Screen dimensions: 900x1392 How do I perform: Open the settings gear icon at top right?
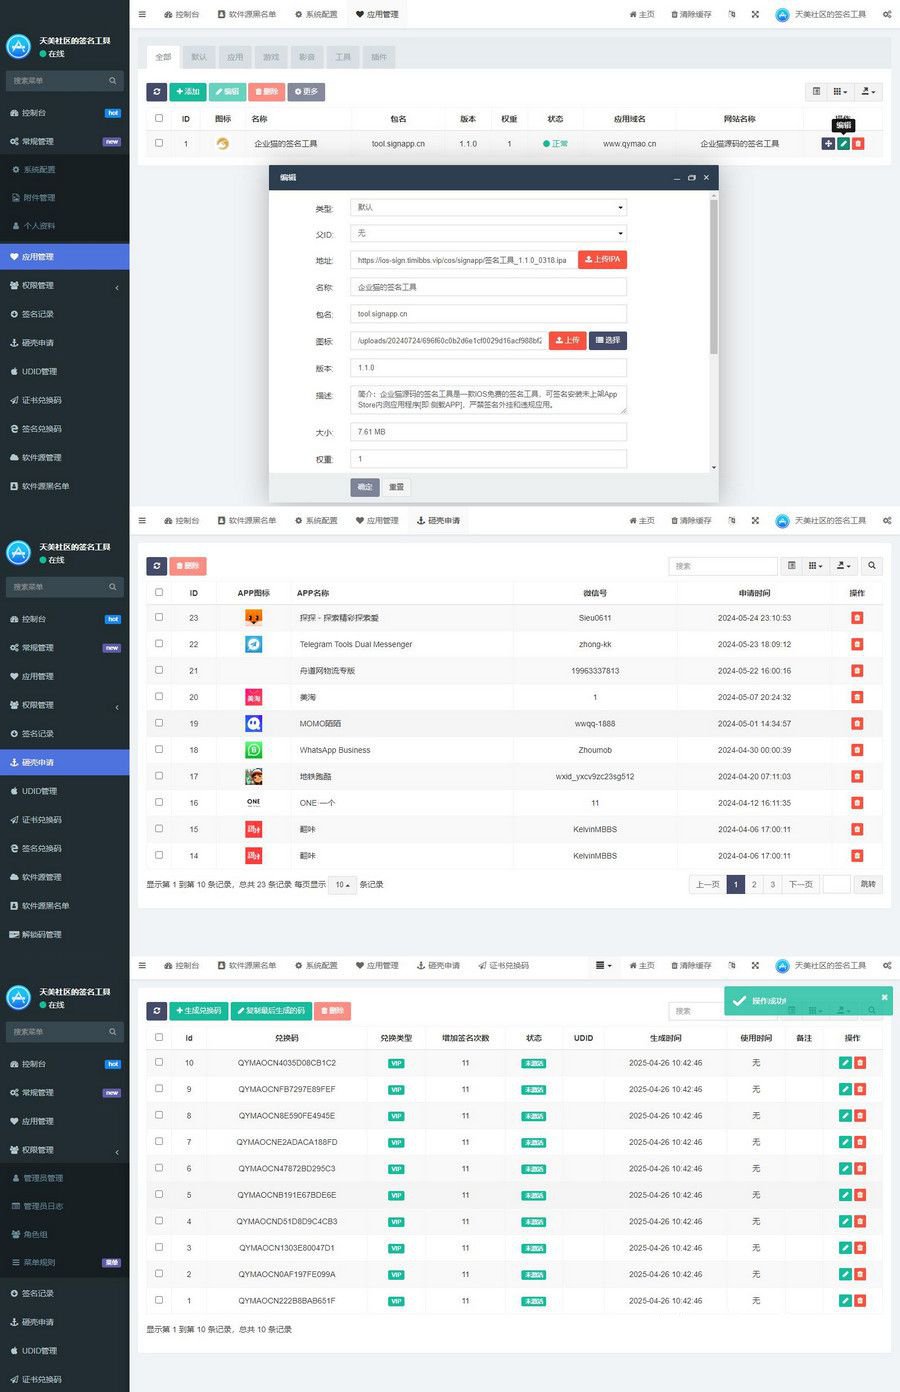pos(886,14)
